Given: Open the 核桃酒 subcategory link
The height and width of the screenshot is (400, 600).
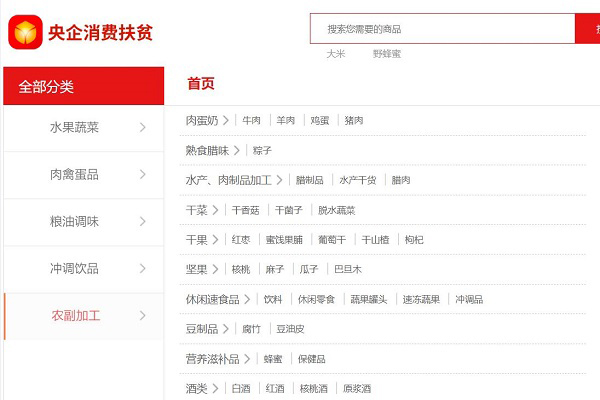Looking at the screenshot, I should click(313, 389).
